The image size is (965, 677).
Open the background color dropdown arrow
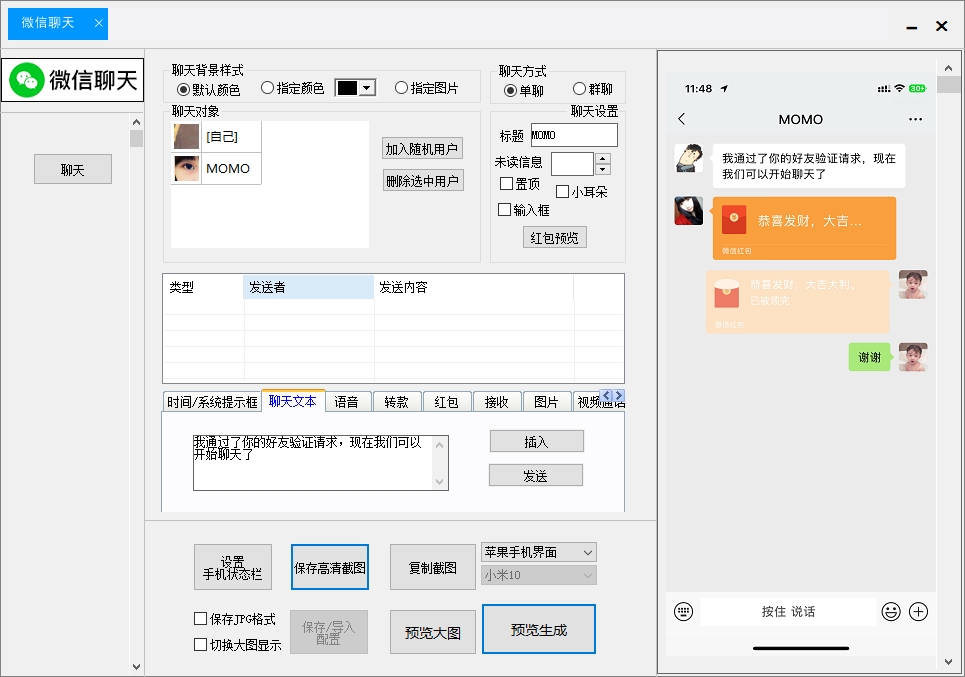(370, 87)
